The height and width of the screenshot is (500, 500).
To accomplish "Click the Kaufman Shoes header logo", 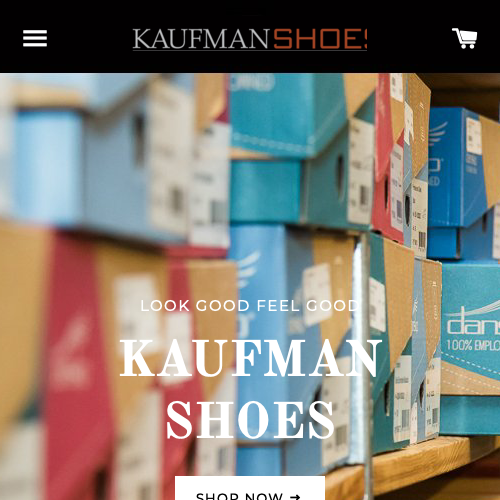I will [250, 39].
